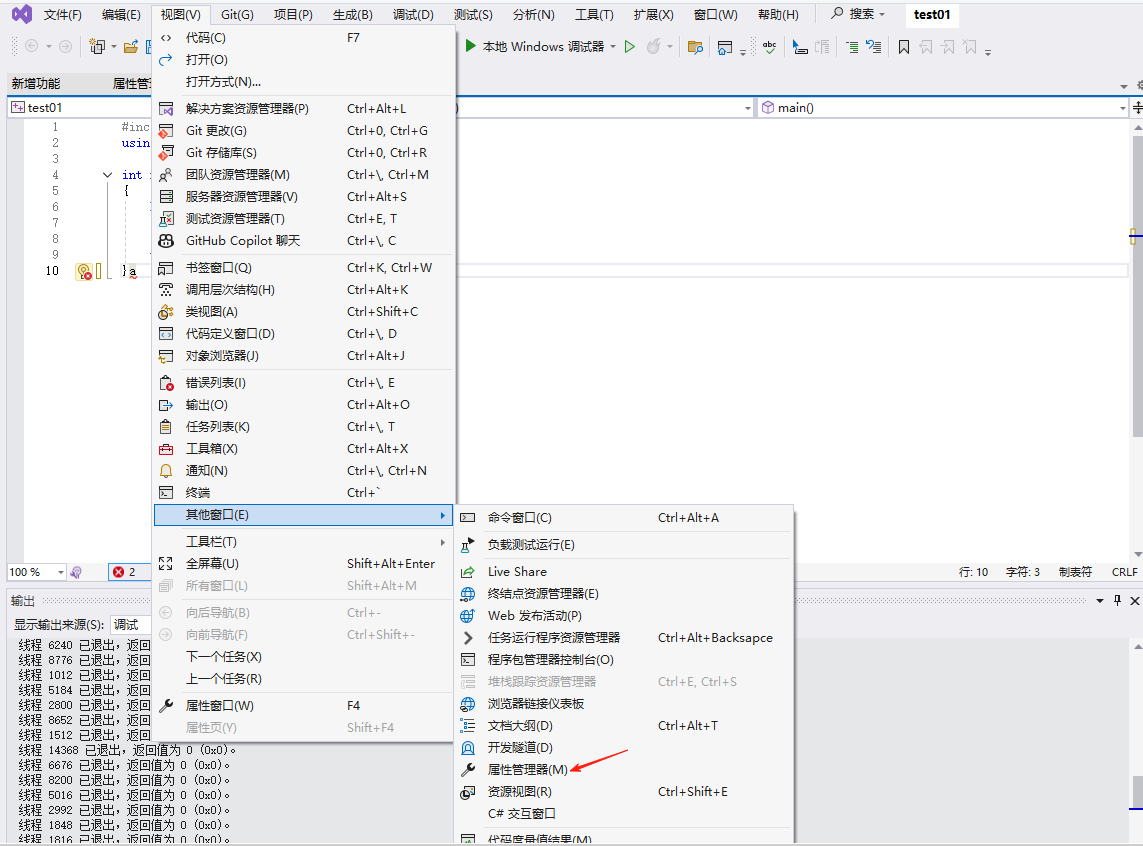Image resolution: width=1143 pixels, height=846 pixels.
Task: Open 对象浏览器(J) icon entry
Action: (x=303, y=356)
